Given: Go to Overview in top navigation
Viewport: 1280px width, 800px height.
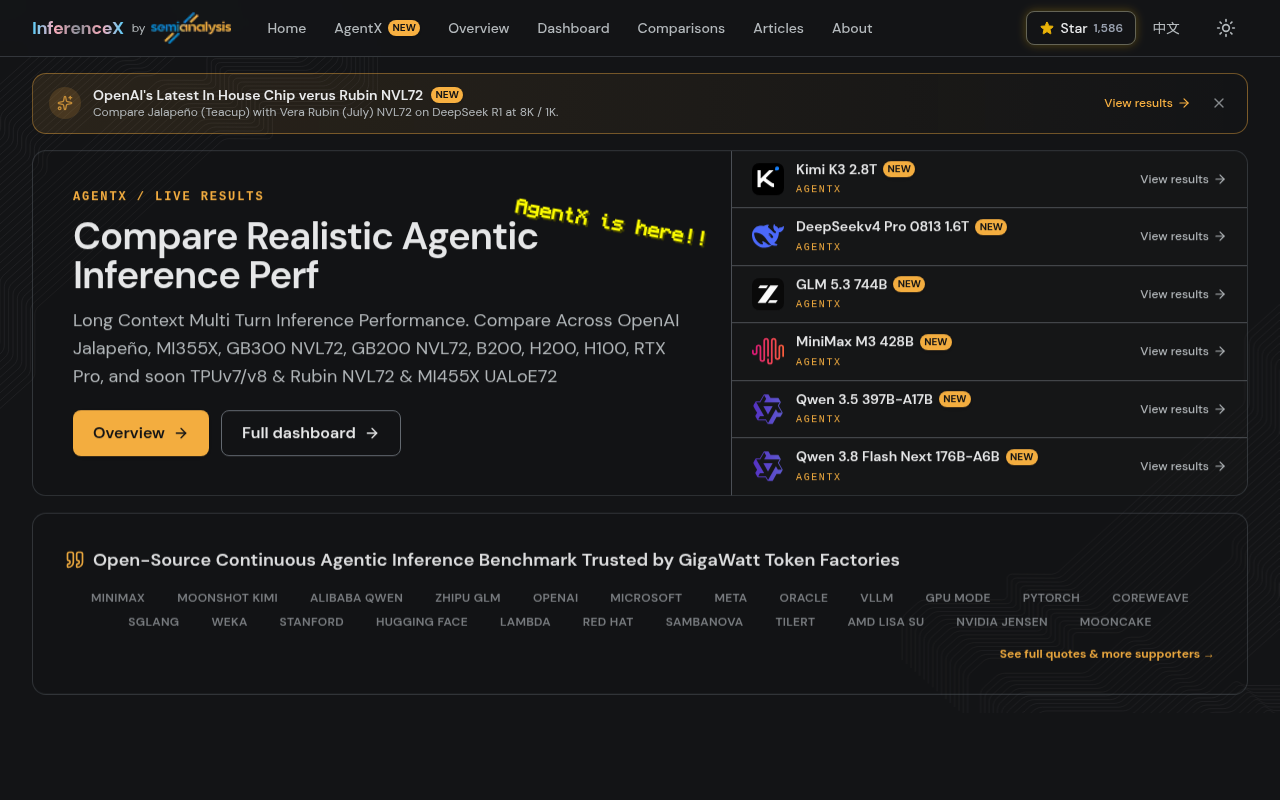Looking at the screenshot, I should click(x=479, y=28).
